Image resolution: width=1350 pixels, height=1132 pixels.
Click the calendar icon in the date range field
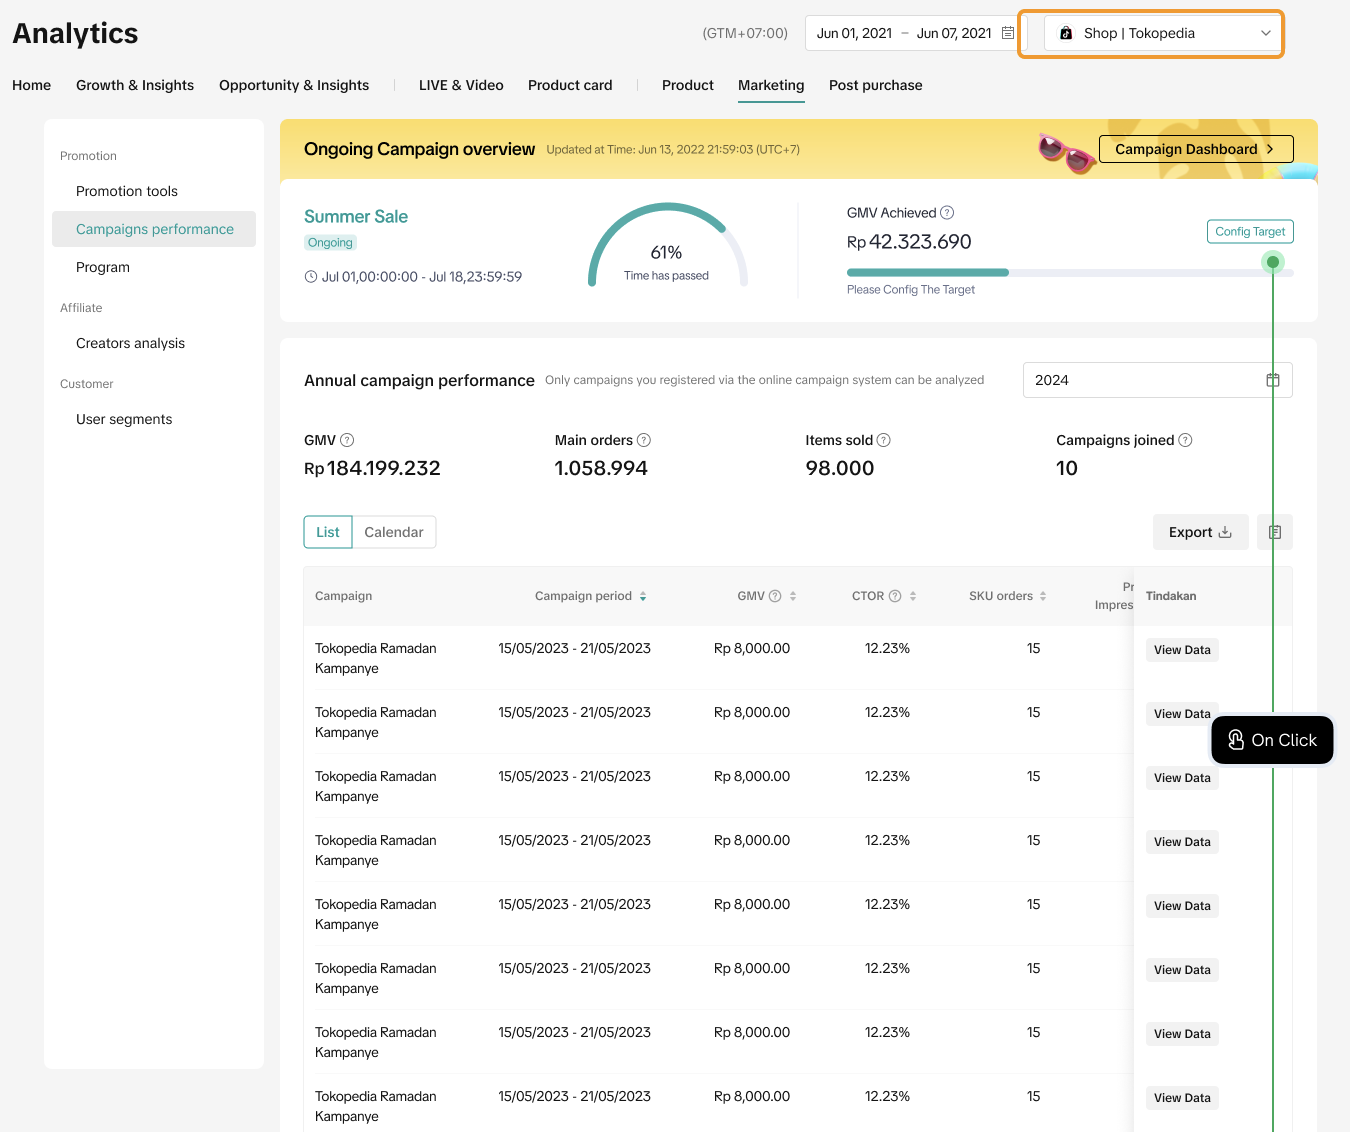(1008, 33)
